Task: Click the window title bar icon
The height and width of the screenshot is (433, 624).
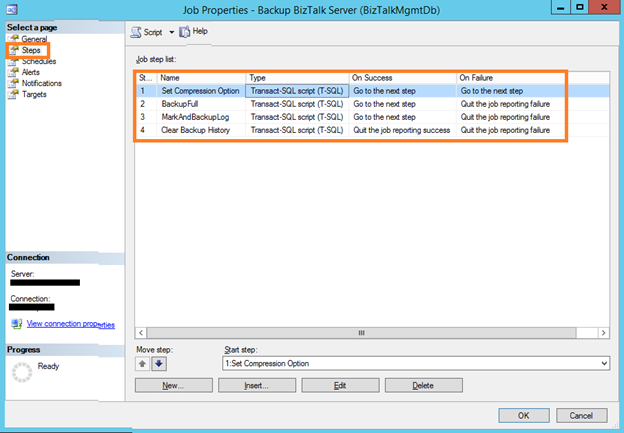Action: click(x=12, y=9)
